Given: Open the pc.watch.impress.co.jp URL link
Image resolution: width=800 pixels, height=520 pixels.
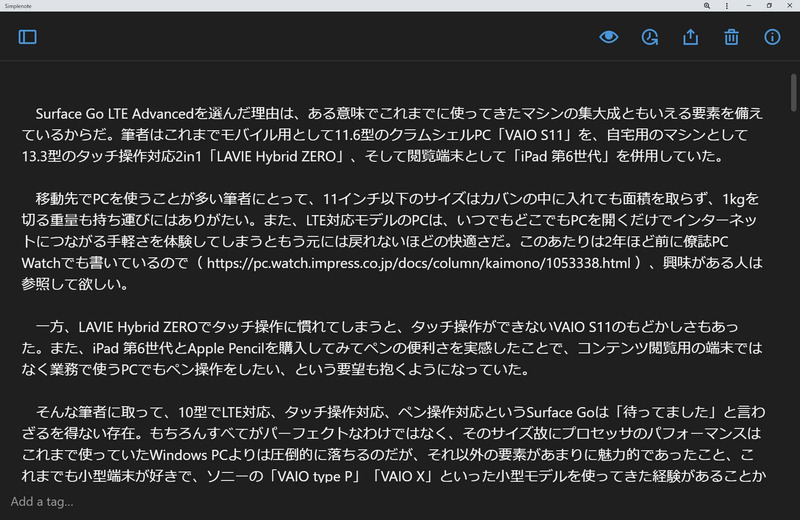Looking at the screenshot, I should 418,263.
